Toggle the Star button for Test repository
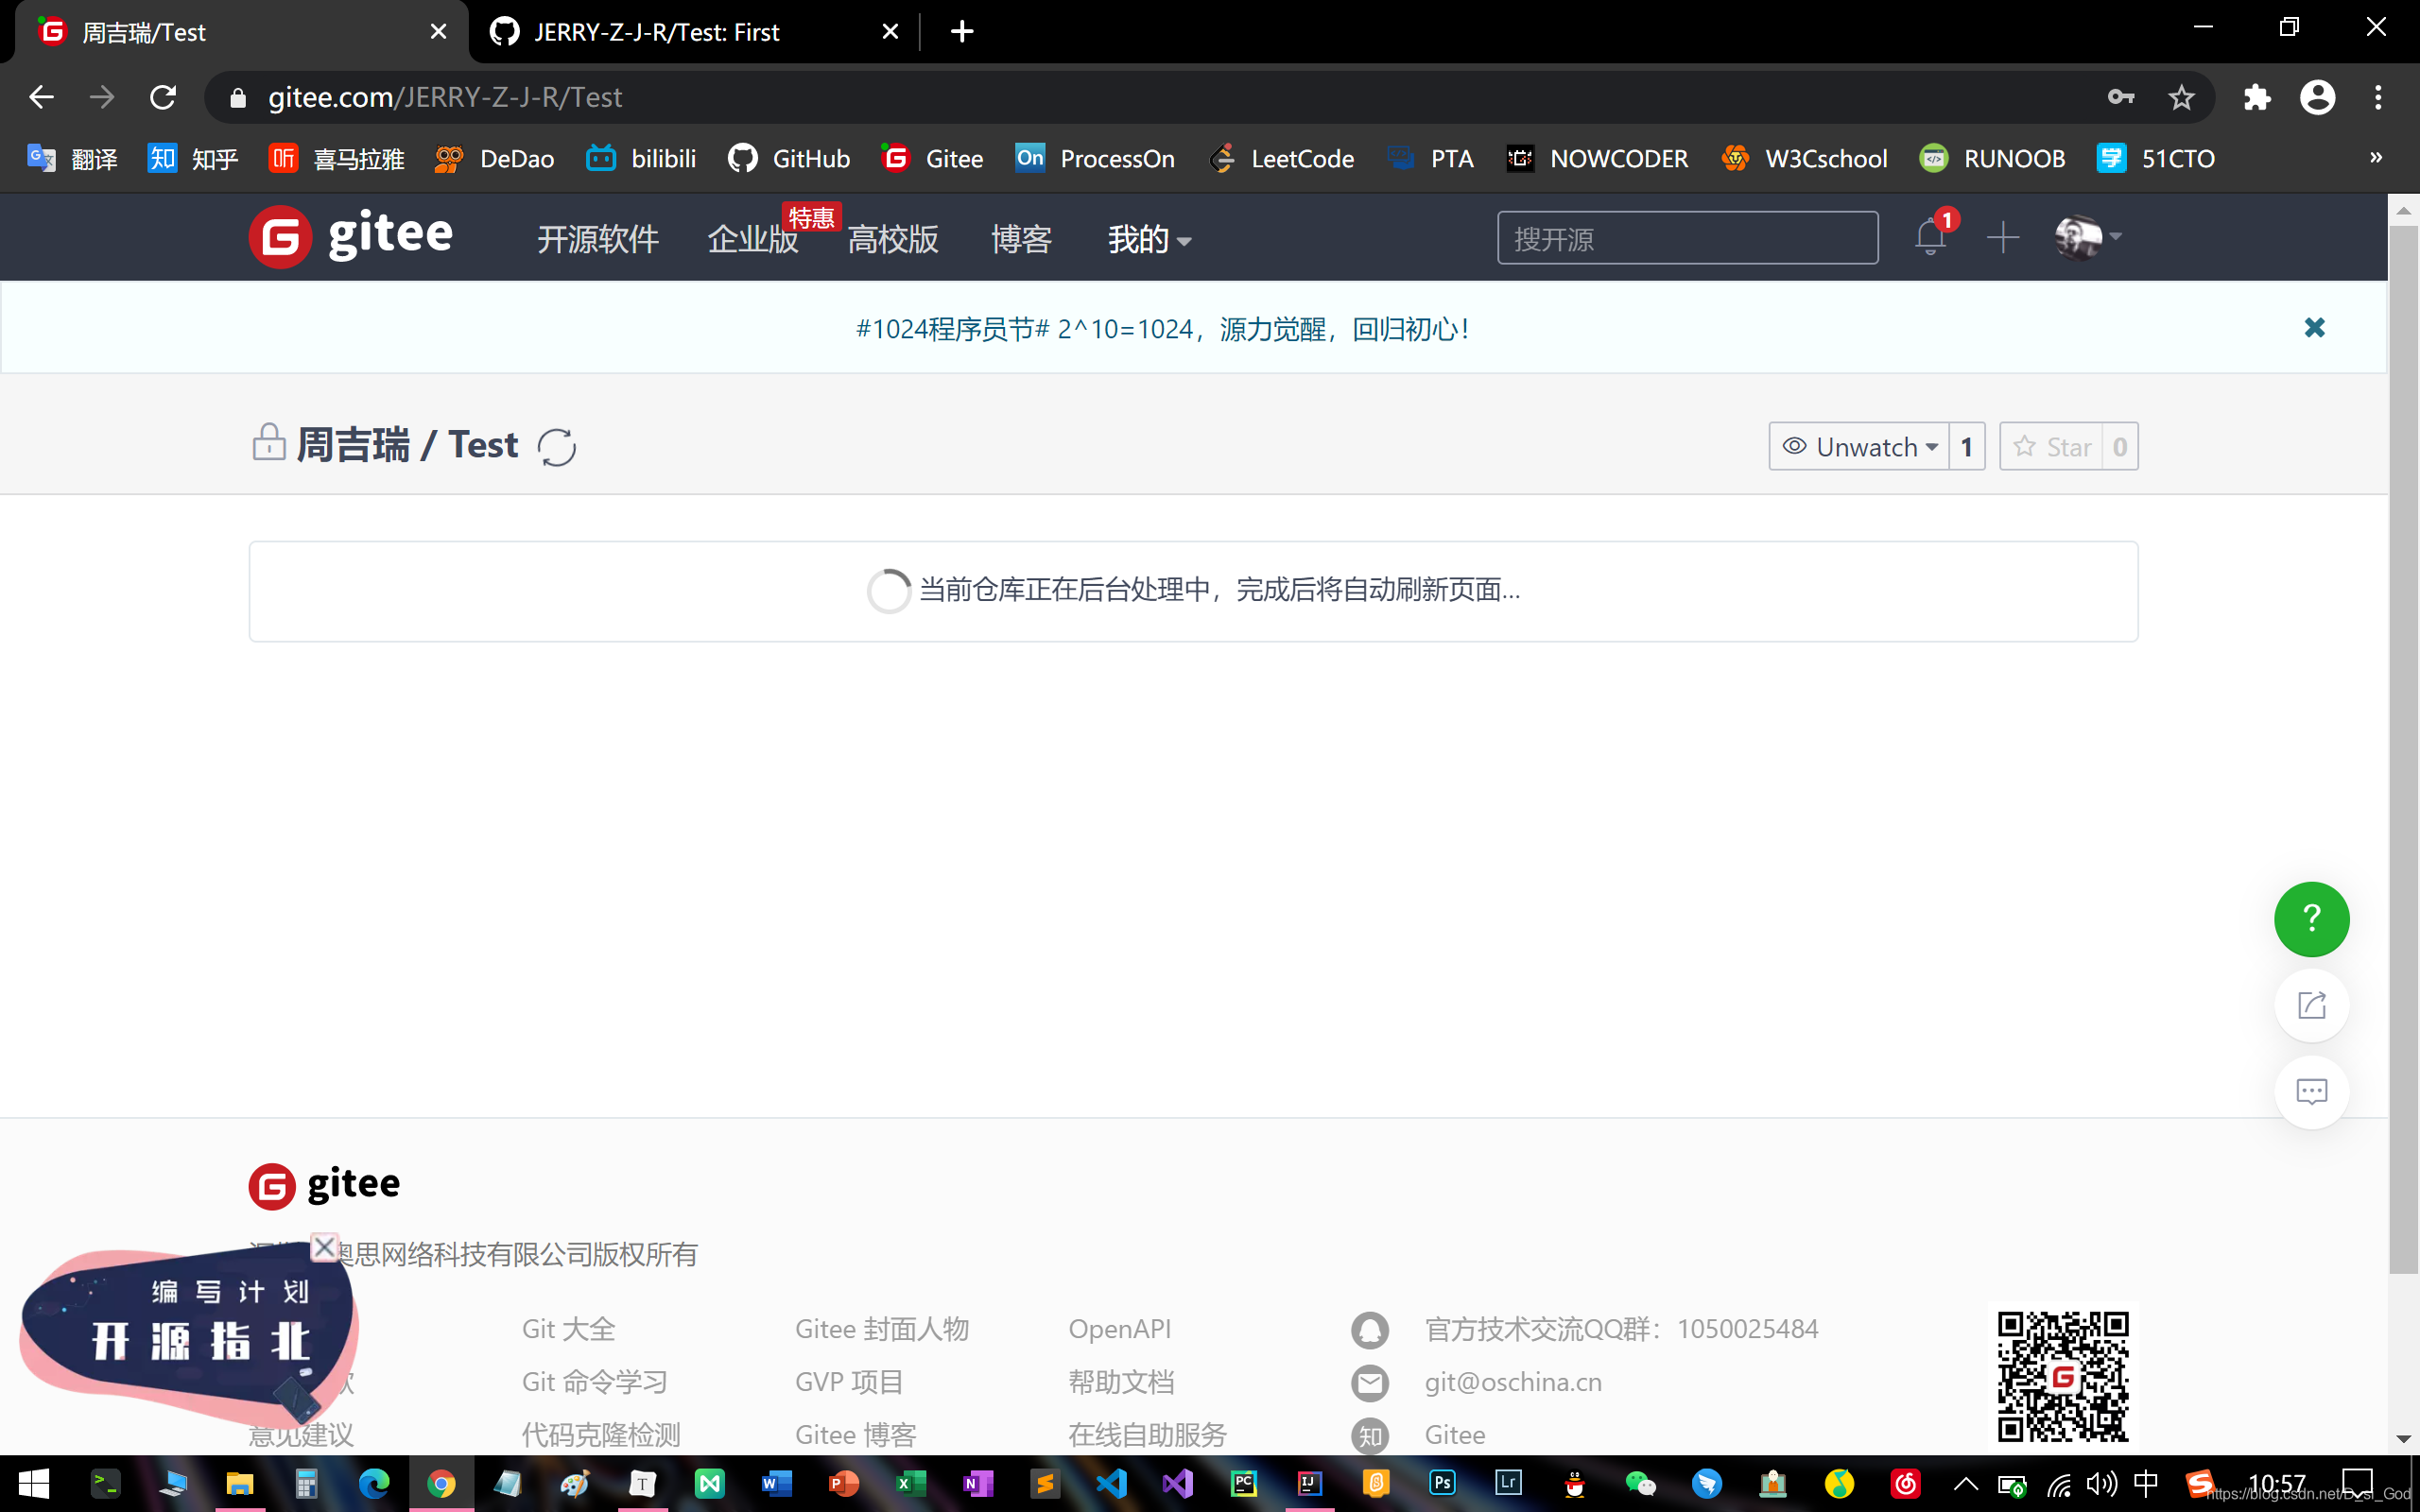Screen dimensions: 2420x1512 pos(2052,446)
